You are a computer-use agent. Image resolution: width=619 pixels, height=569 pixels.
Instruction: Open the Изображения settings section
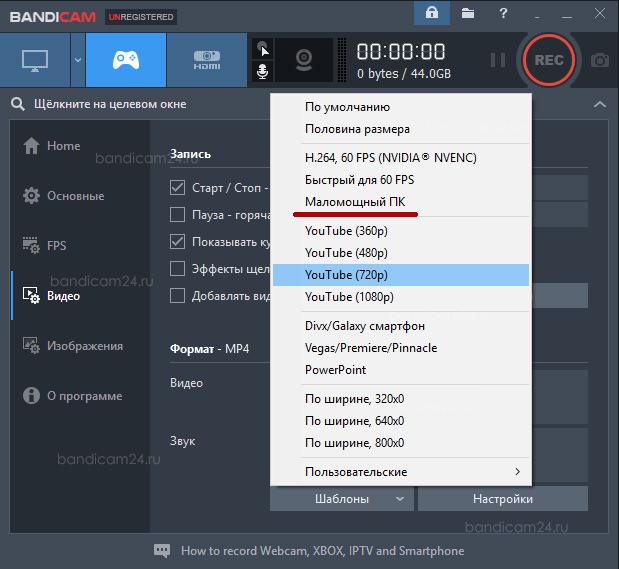[73, 346]
